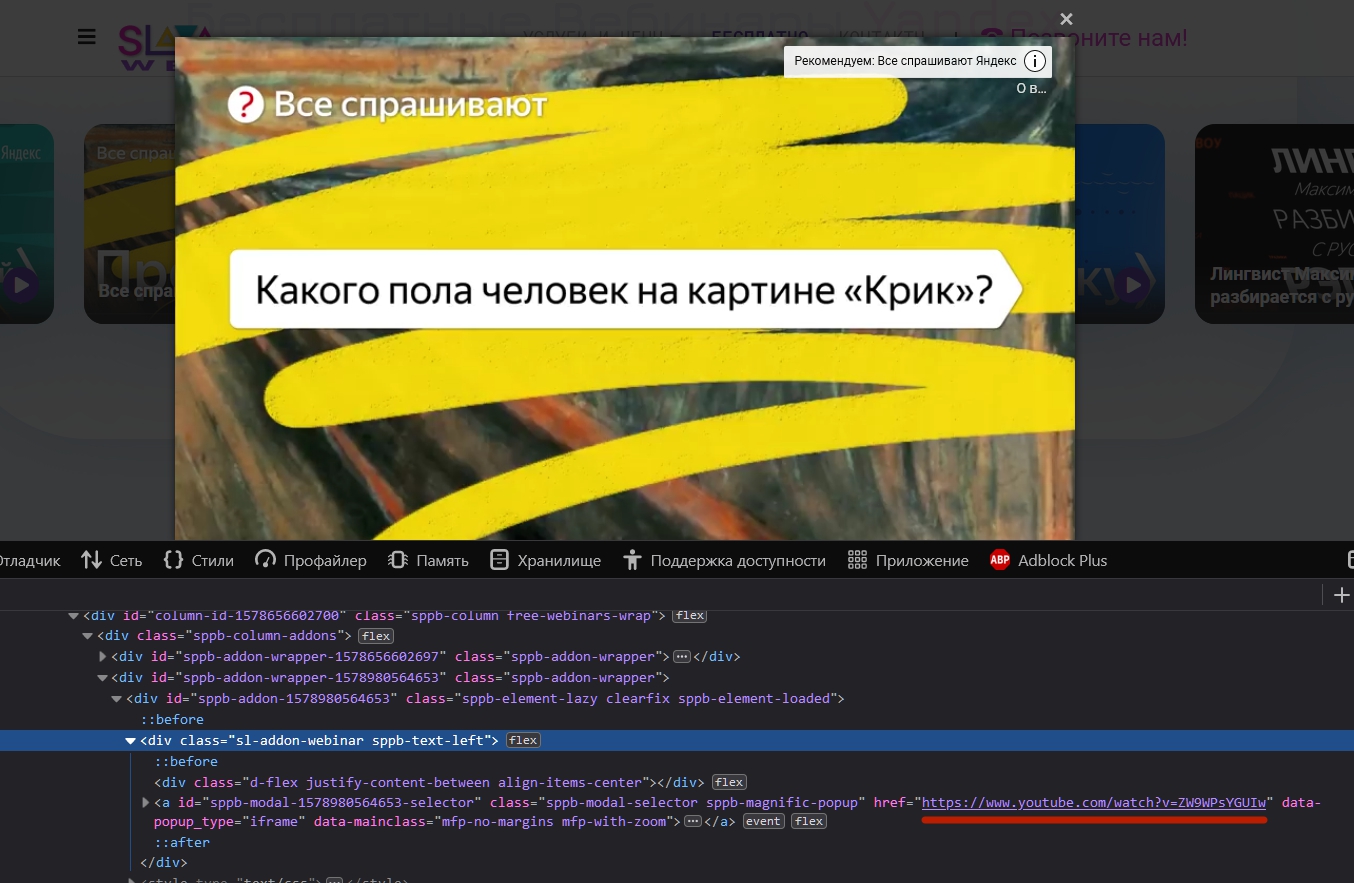
Task: Expand the sppb-addon-wrapper-1578656602697 div
Action: pyautogui.click(x=103, y=657)
